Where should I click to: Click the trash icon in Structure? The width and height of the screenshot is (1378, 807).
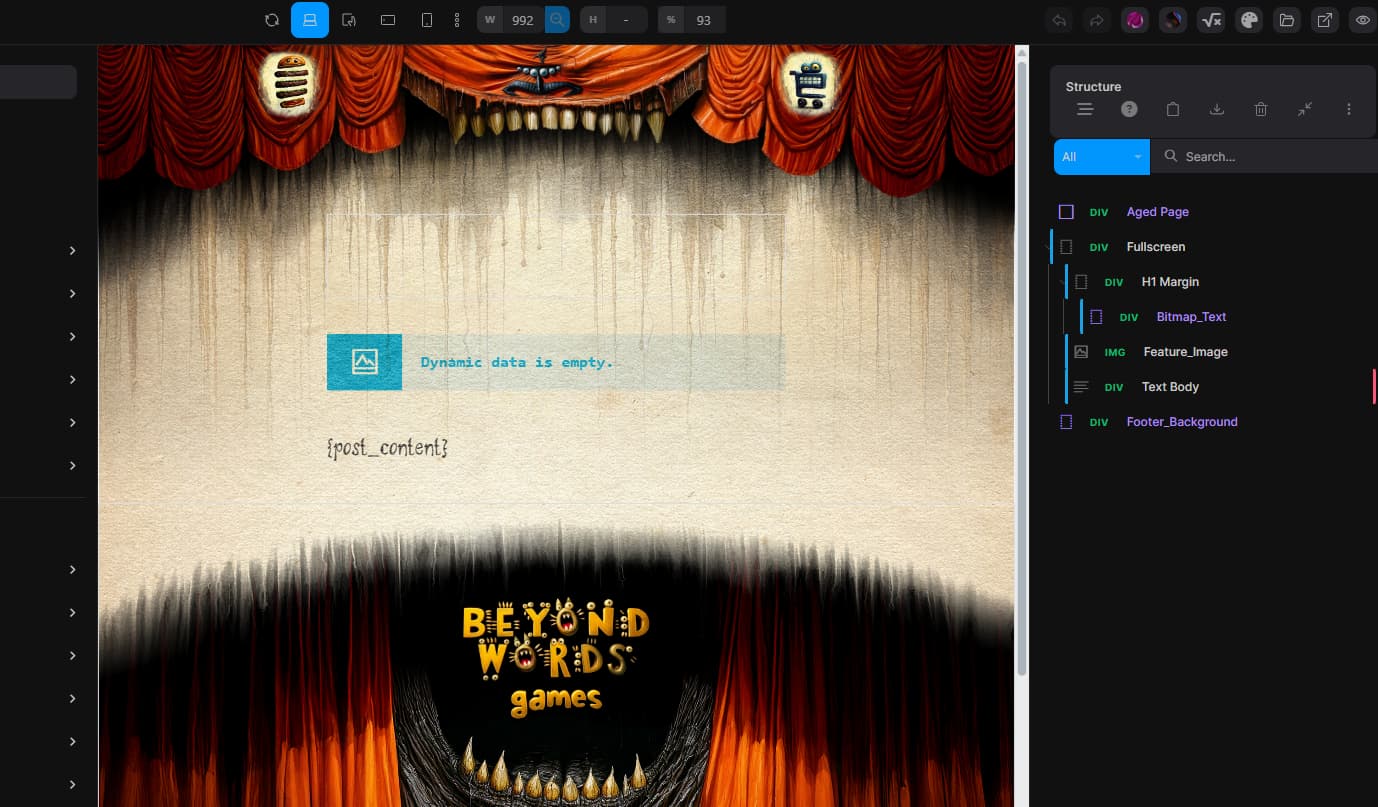pos(1261,110)
